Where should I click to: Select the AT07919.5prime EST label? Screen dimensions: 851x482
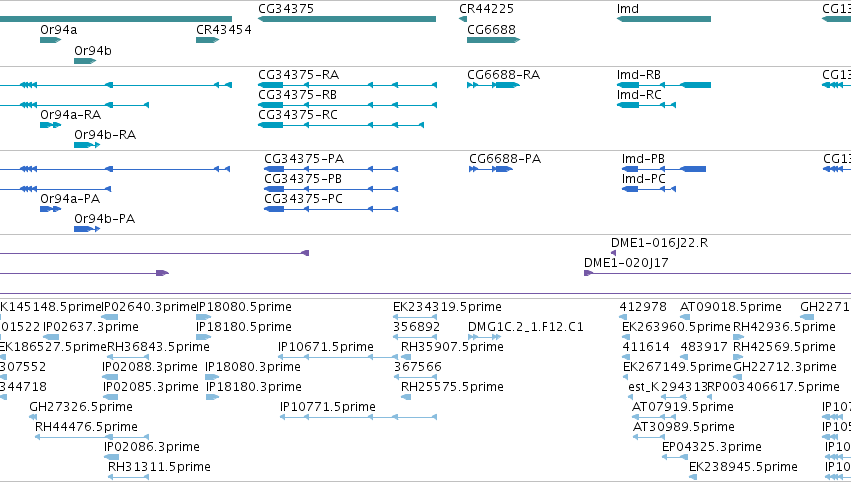point(683,408)
